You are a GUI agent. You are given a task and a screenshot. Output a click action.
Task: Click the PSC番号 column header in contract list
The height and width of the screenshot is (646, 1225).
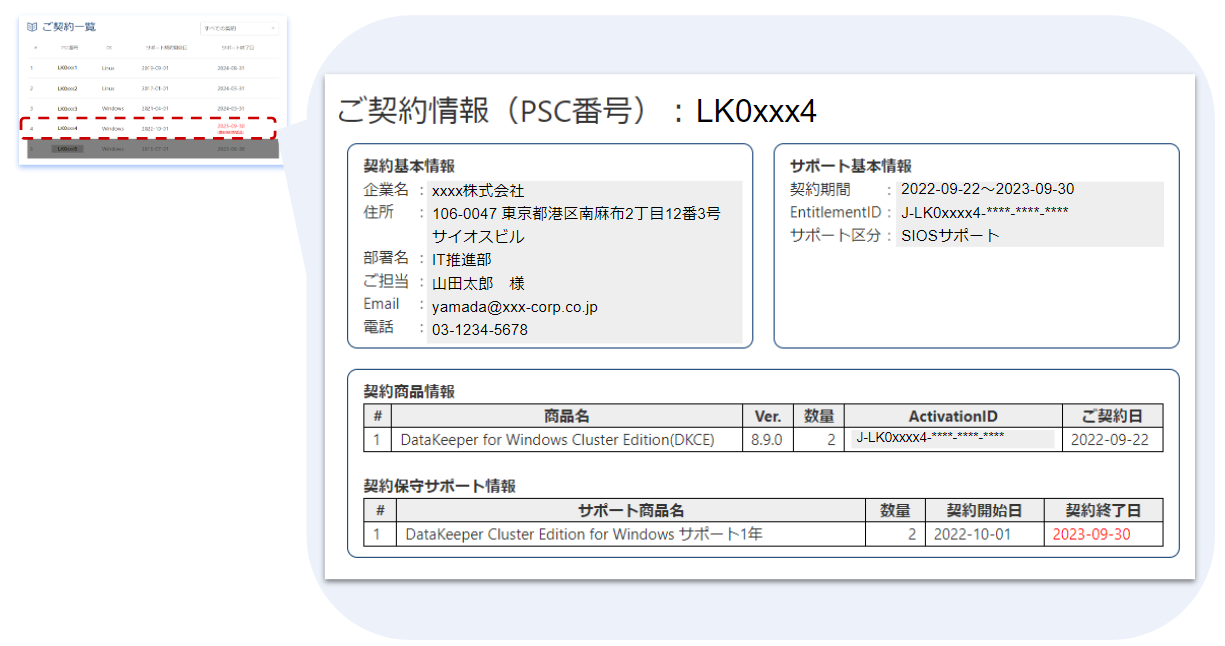pos(69,47)
